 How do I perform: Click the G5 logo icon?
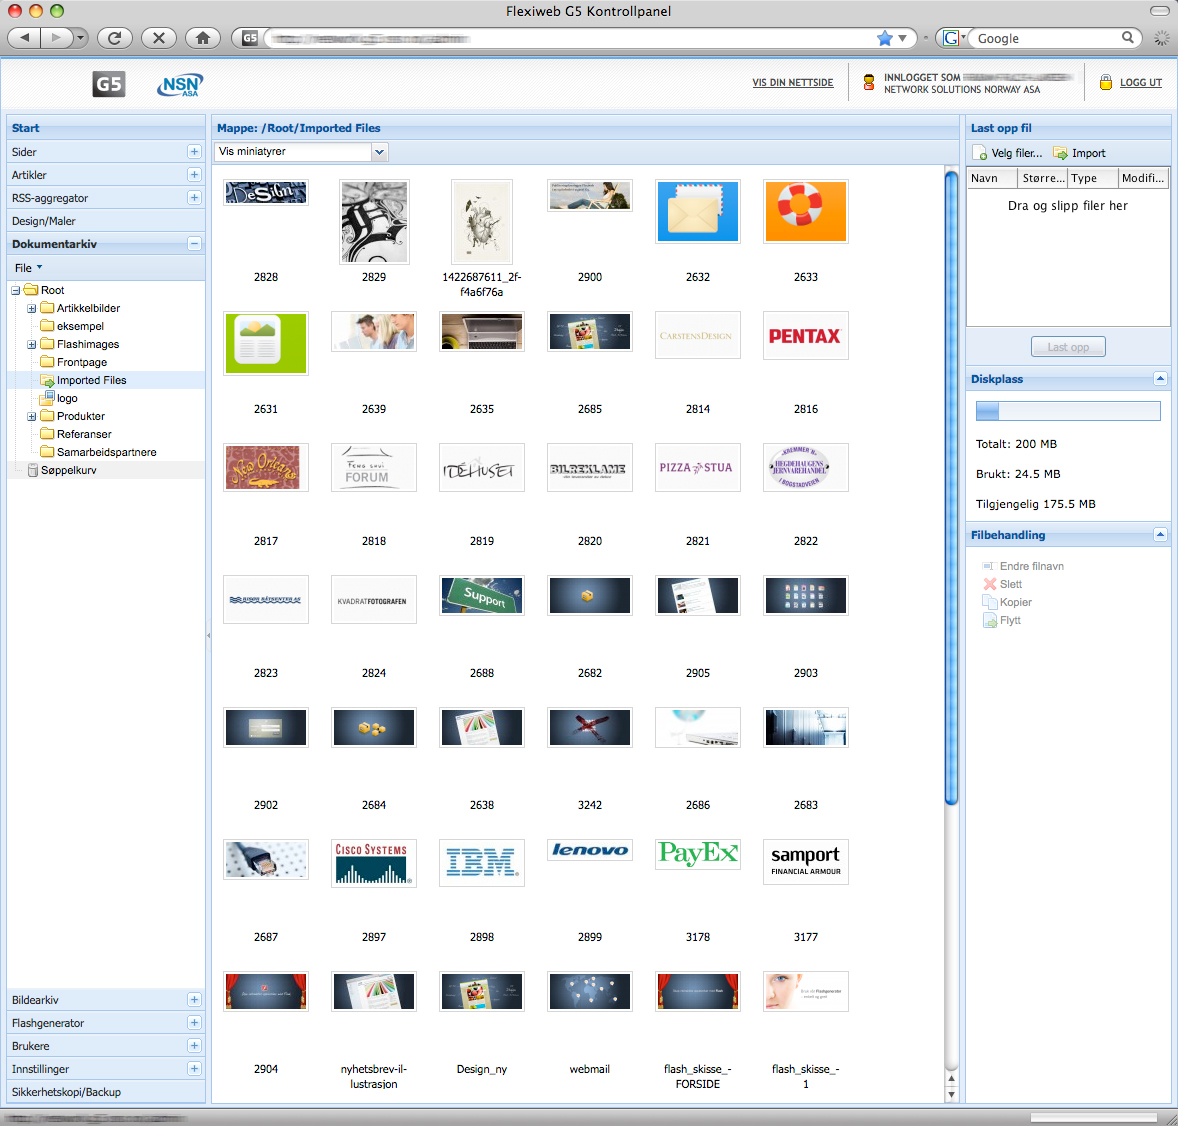pos(108,84)
